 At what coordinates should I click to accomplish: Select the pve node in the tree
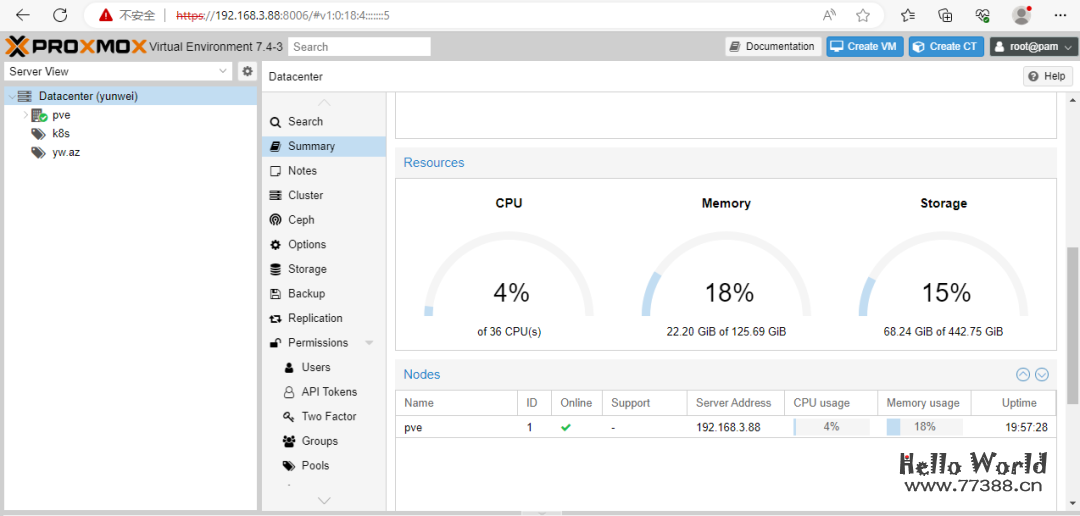(x=61, y=115)
